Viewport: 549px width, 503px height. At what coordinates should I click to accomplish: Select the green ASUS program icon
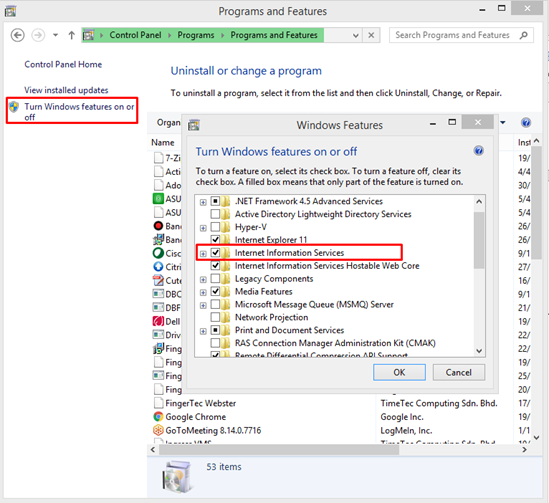[158, 198]
